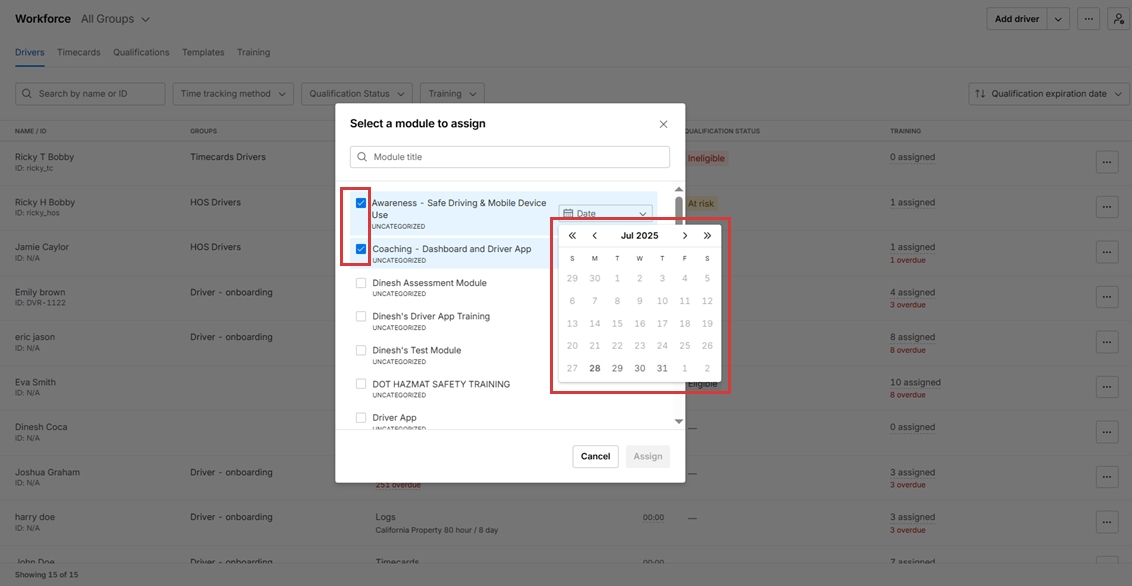Open the top ellipsis menu beside Add driver
Screen dimensions: 1132x586
(x=1089, y=19)
